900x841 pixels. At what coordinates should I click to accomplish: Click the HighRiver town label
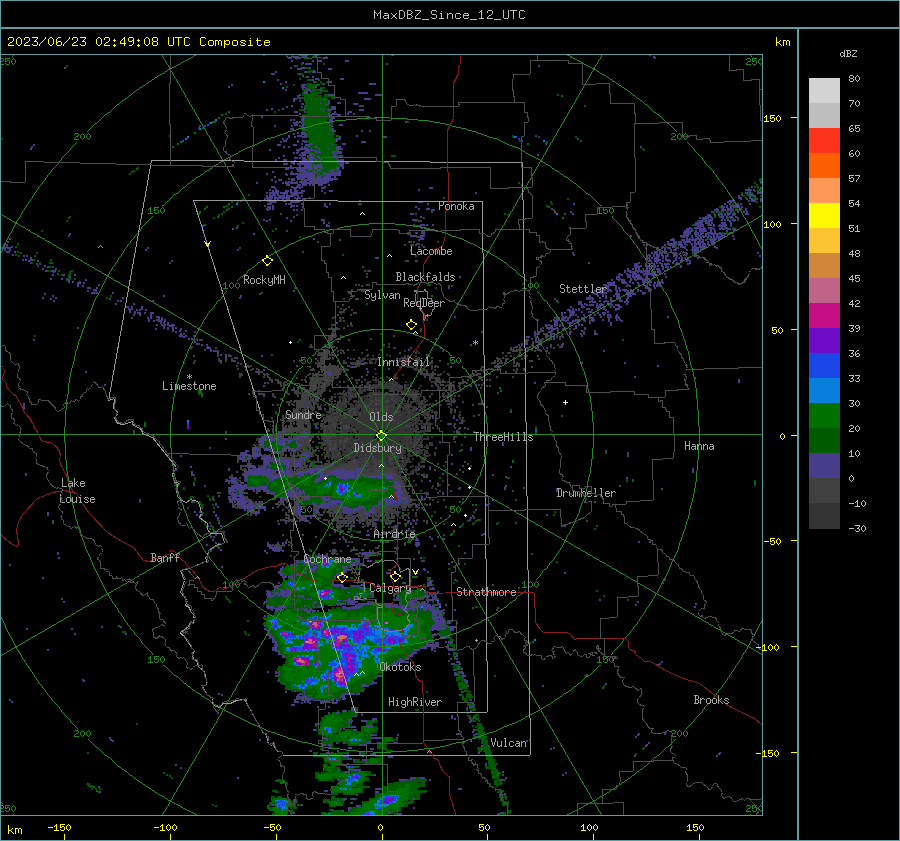[415, 702]
